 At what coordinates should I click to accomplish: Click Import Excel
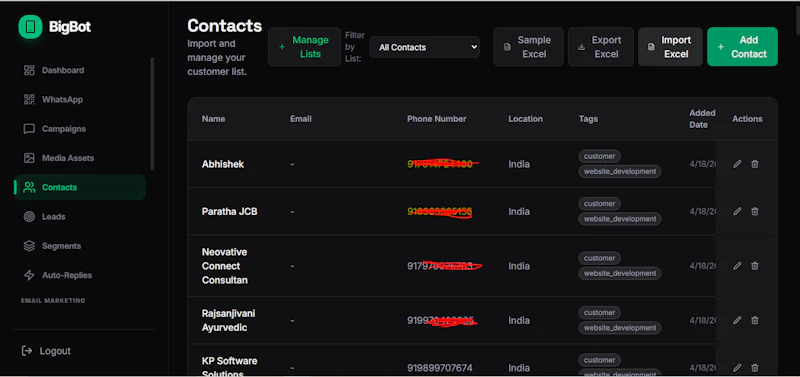pos(670,47)
